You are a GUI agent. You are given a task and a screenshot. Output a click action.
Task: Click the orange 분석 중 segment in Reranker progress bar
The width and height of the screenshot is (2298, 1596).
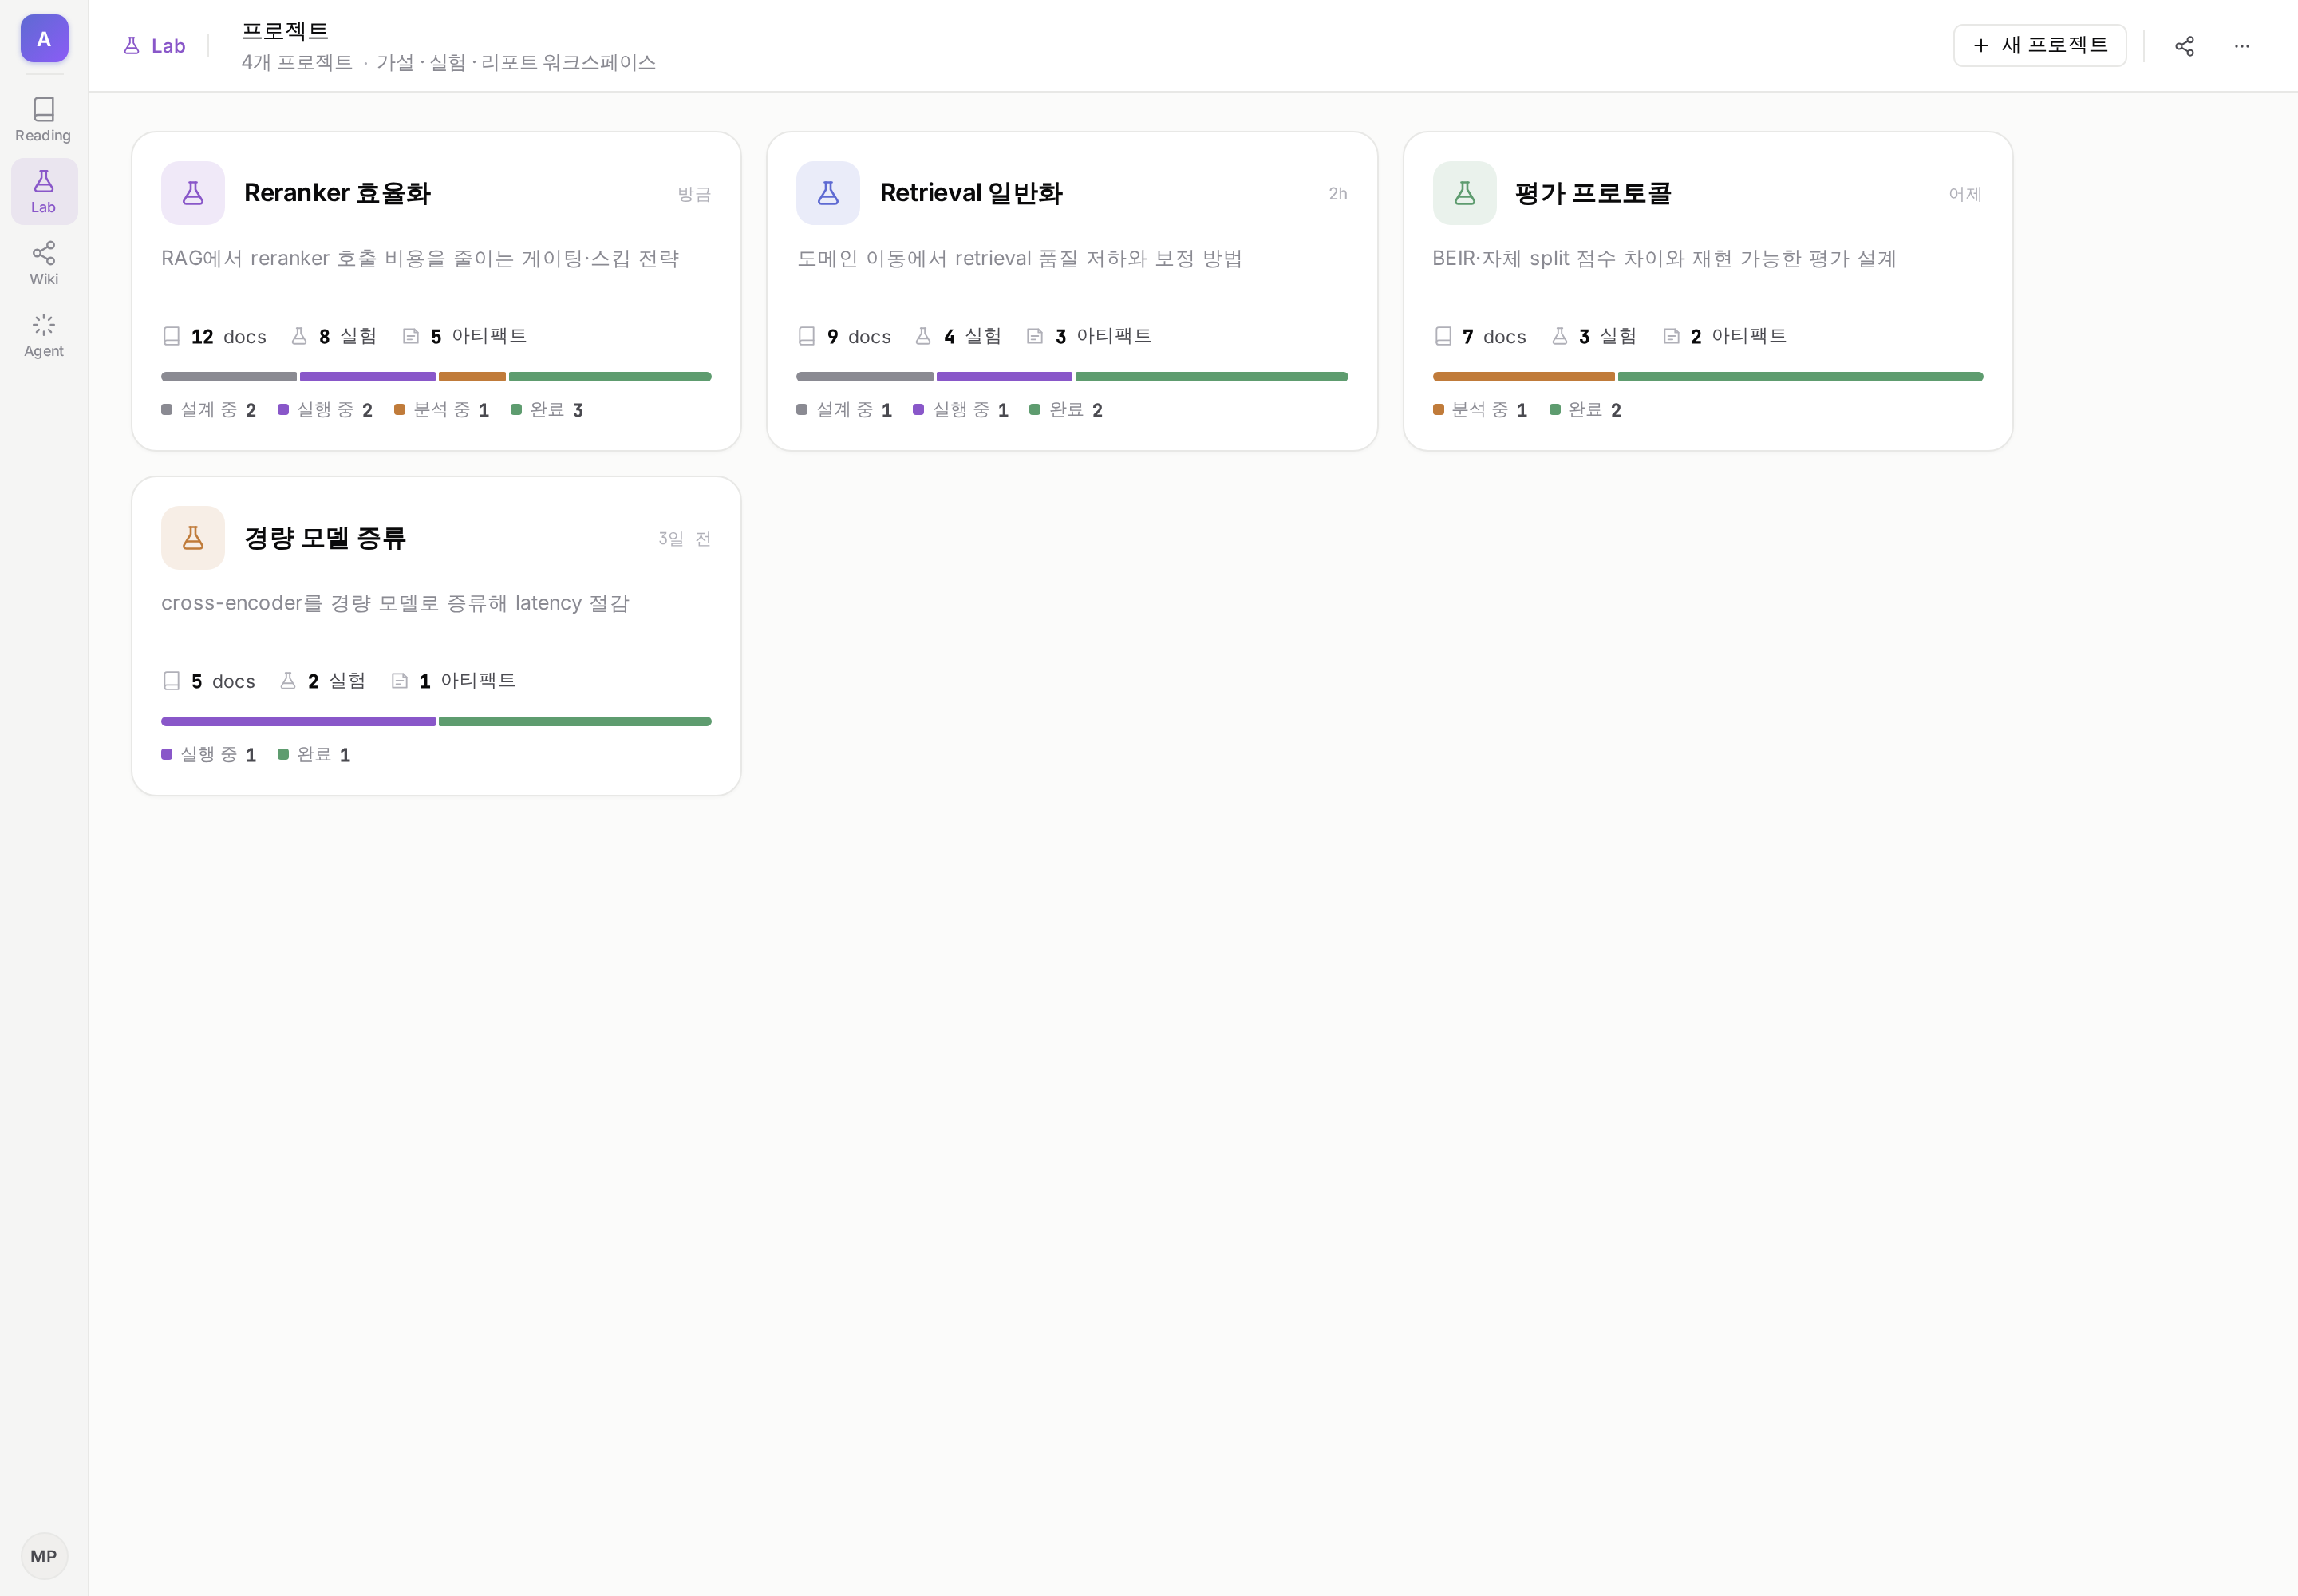[x=472, y=377]
